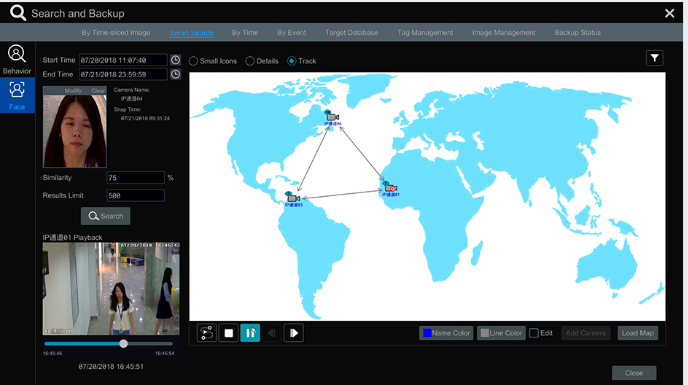Select Small Icons view mode
This screenshot has height=385, width=688.
point(194,61)
